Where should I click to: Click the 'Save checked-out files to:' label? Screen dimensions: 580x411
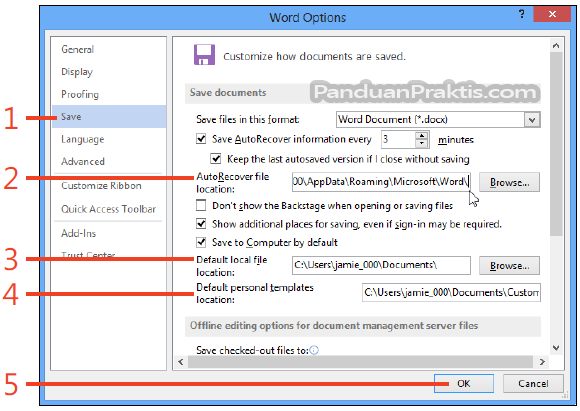(252, 350)
